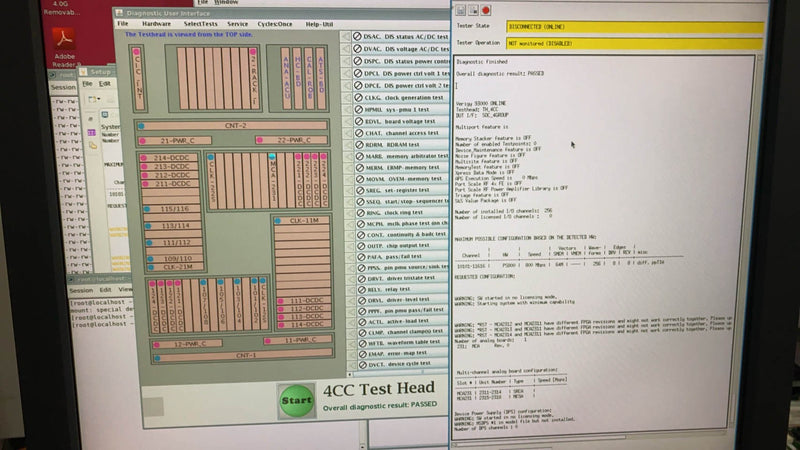Expand the arrow beside PAFA pass/fail test
Screen dimensions: 800x450
point(350,257)
